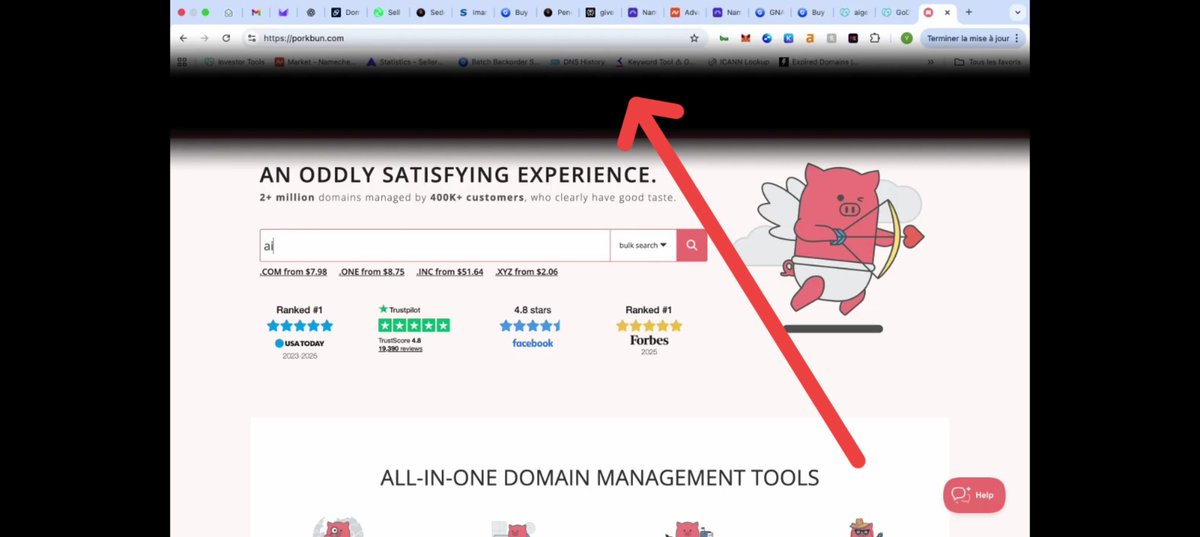The height and width of the screenshot is (537, 1200).
Task: Click the green Y profile avatar
Action: pos(906,38)
